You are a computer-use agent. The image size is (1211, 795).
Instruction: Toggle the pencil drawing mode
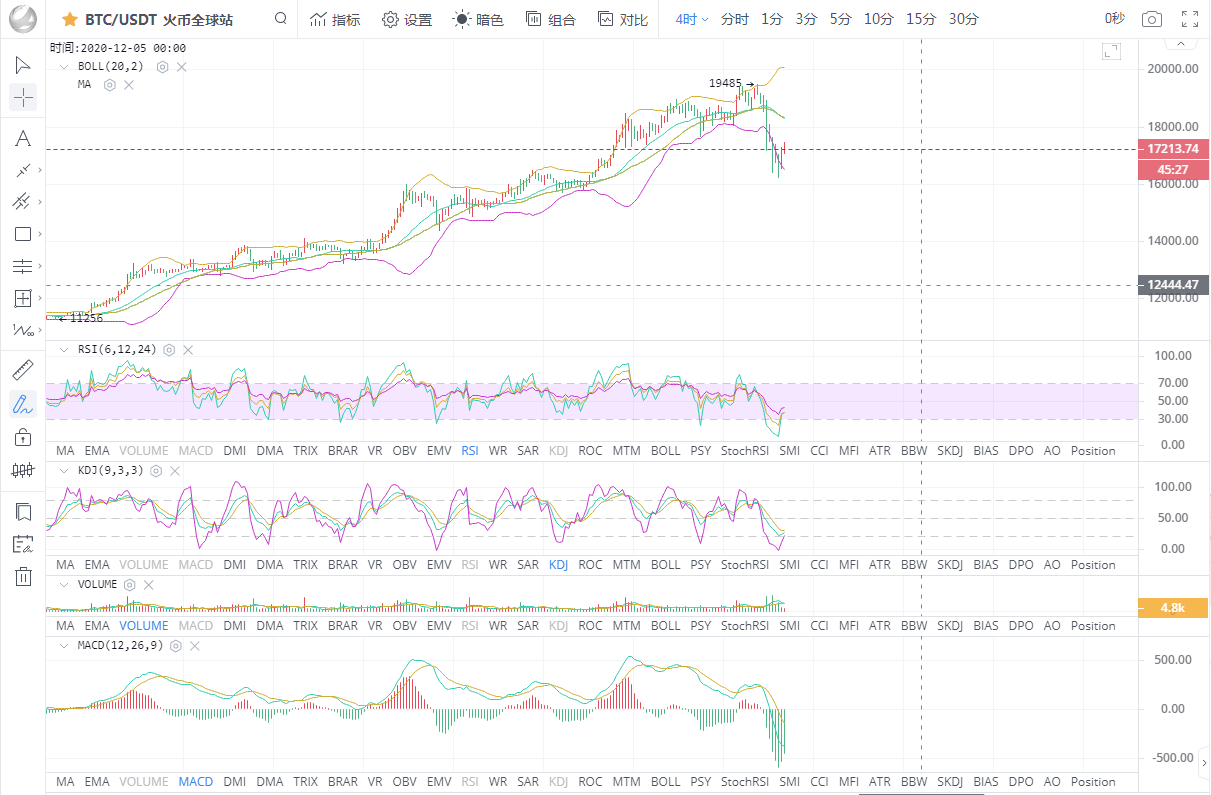22,404
